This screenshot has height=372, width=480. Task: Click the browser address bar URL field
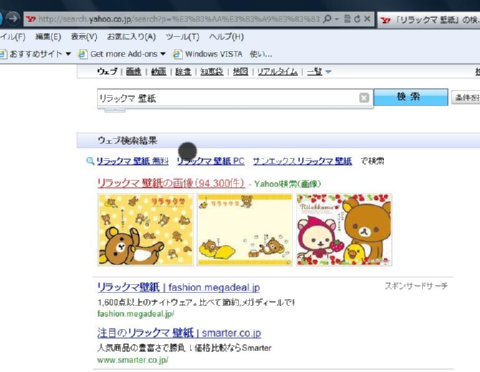pyautogui.click(x=179, y=19)
